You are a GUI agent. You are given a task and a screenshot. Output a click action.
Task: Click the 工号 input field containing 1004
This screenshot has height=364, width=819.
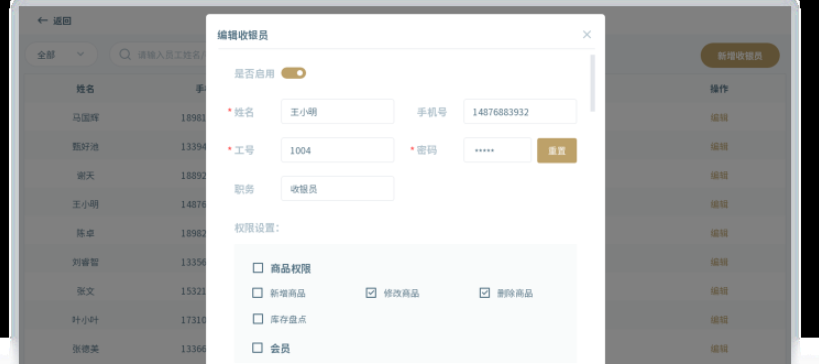337,150
